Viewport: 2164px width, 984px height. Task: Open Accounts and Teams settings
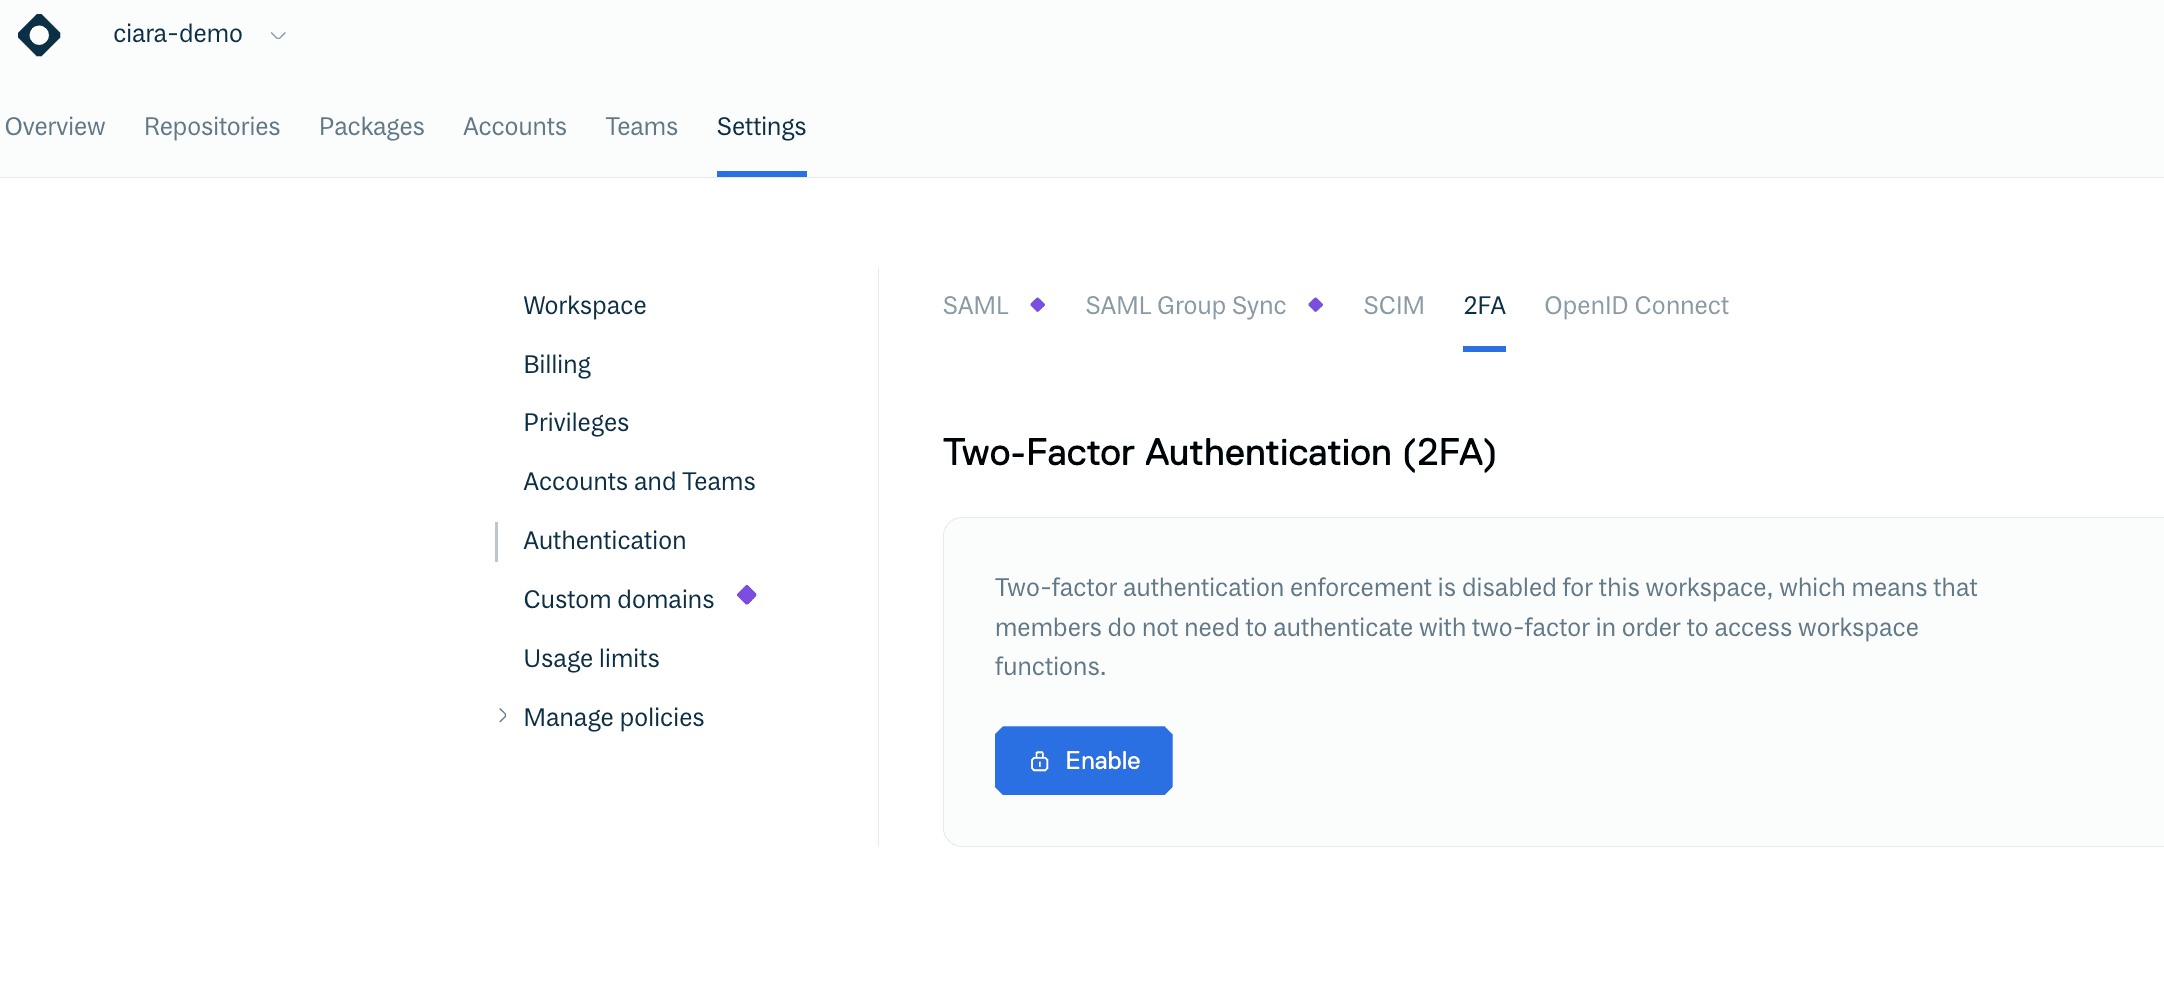point(639,482)
